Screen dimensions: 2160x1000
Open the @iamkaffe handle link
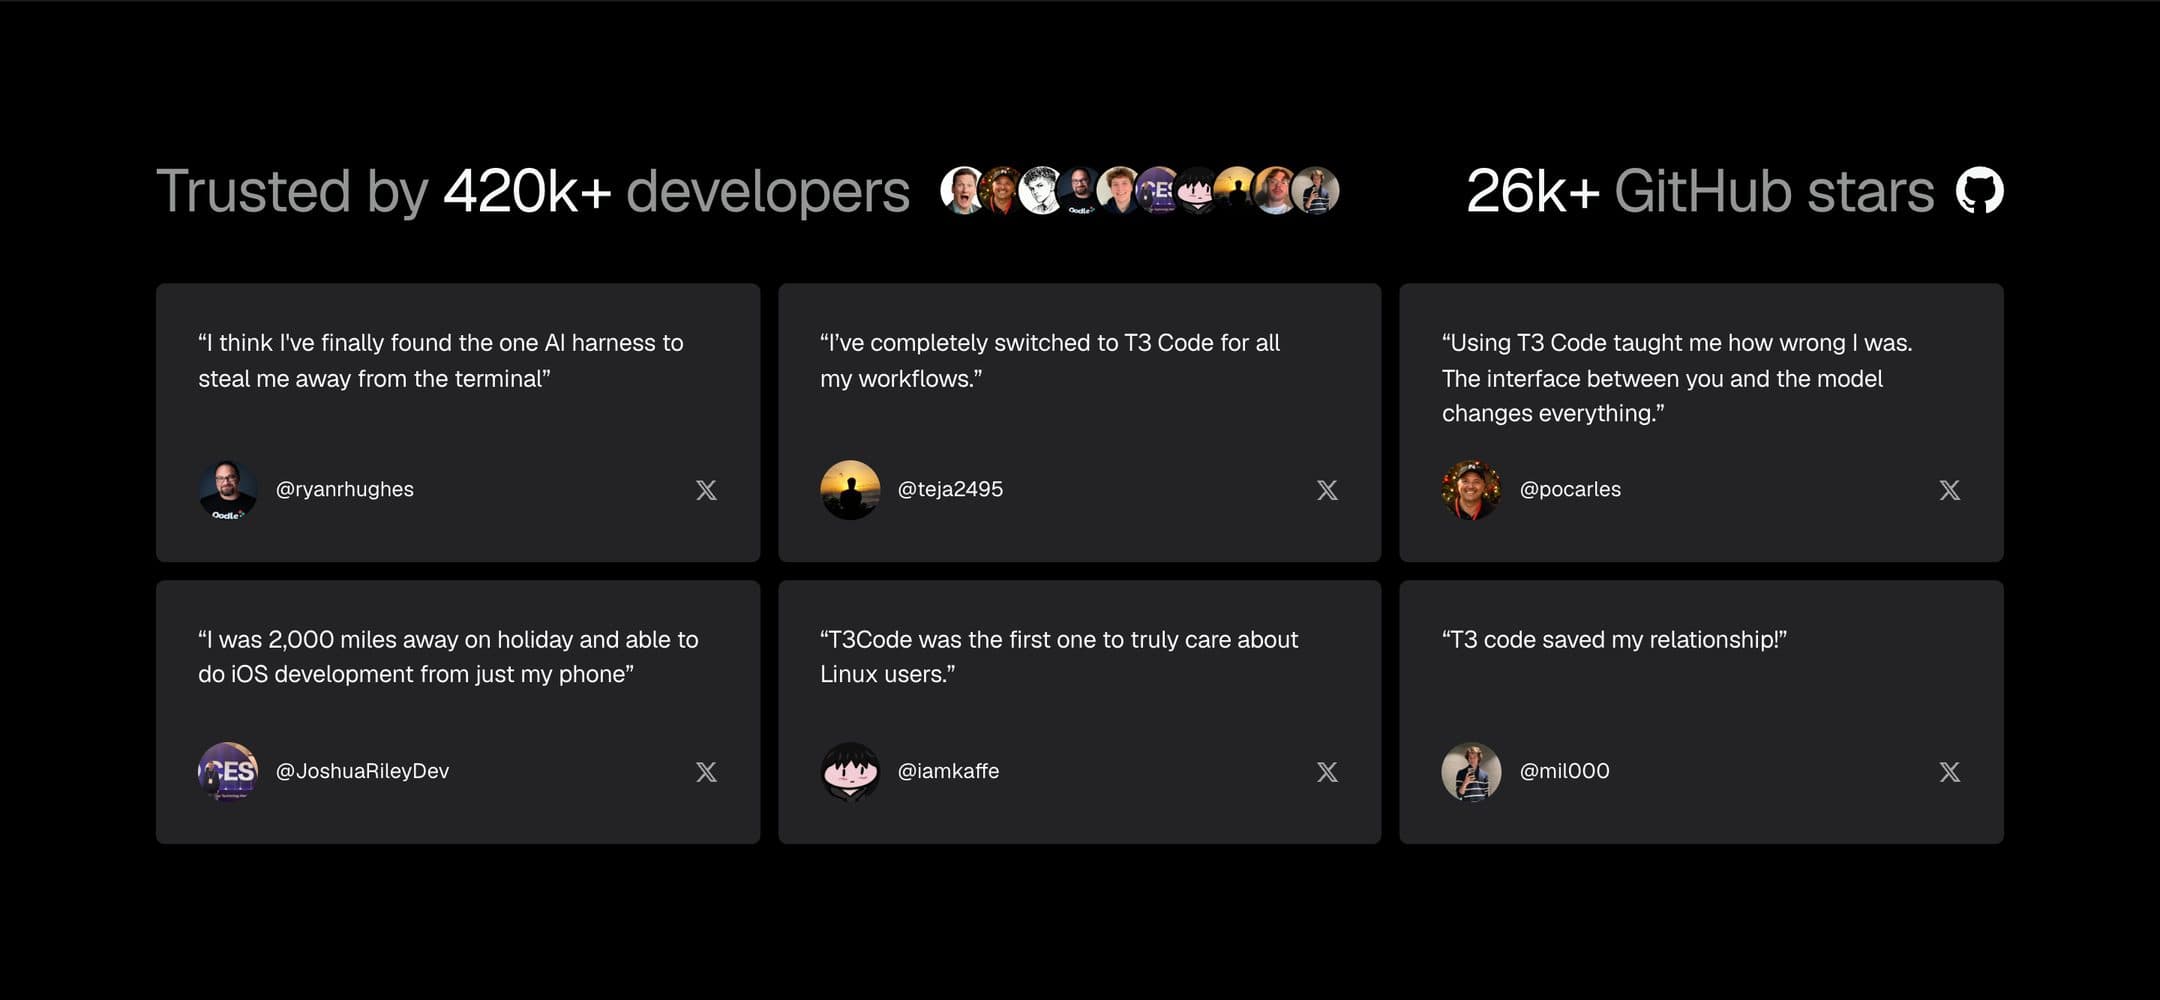pyautogui.click(x=948, y=771)
